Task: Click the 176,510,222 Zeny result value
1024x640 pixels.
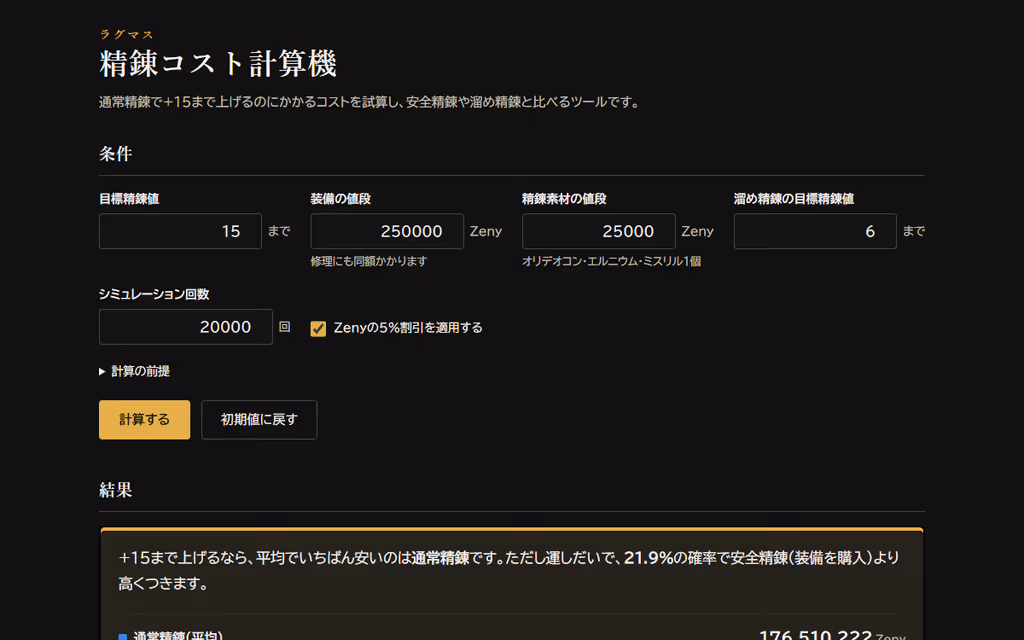Action: (831, 635)
